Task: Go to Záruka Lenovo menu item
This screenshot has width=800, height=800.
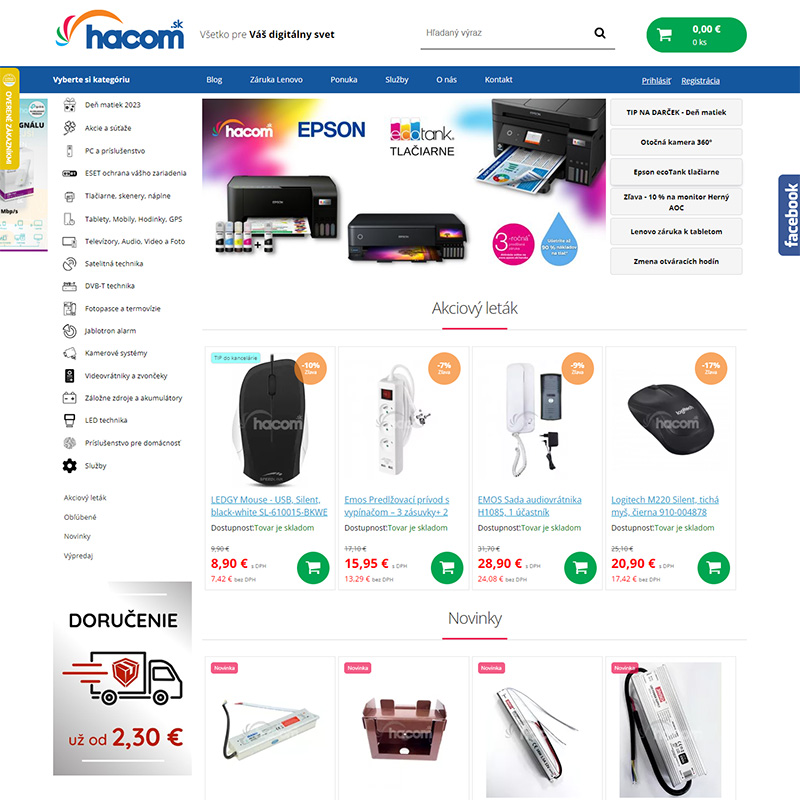Action: click(276, 80)
